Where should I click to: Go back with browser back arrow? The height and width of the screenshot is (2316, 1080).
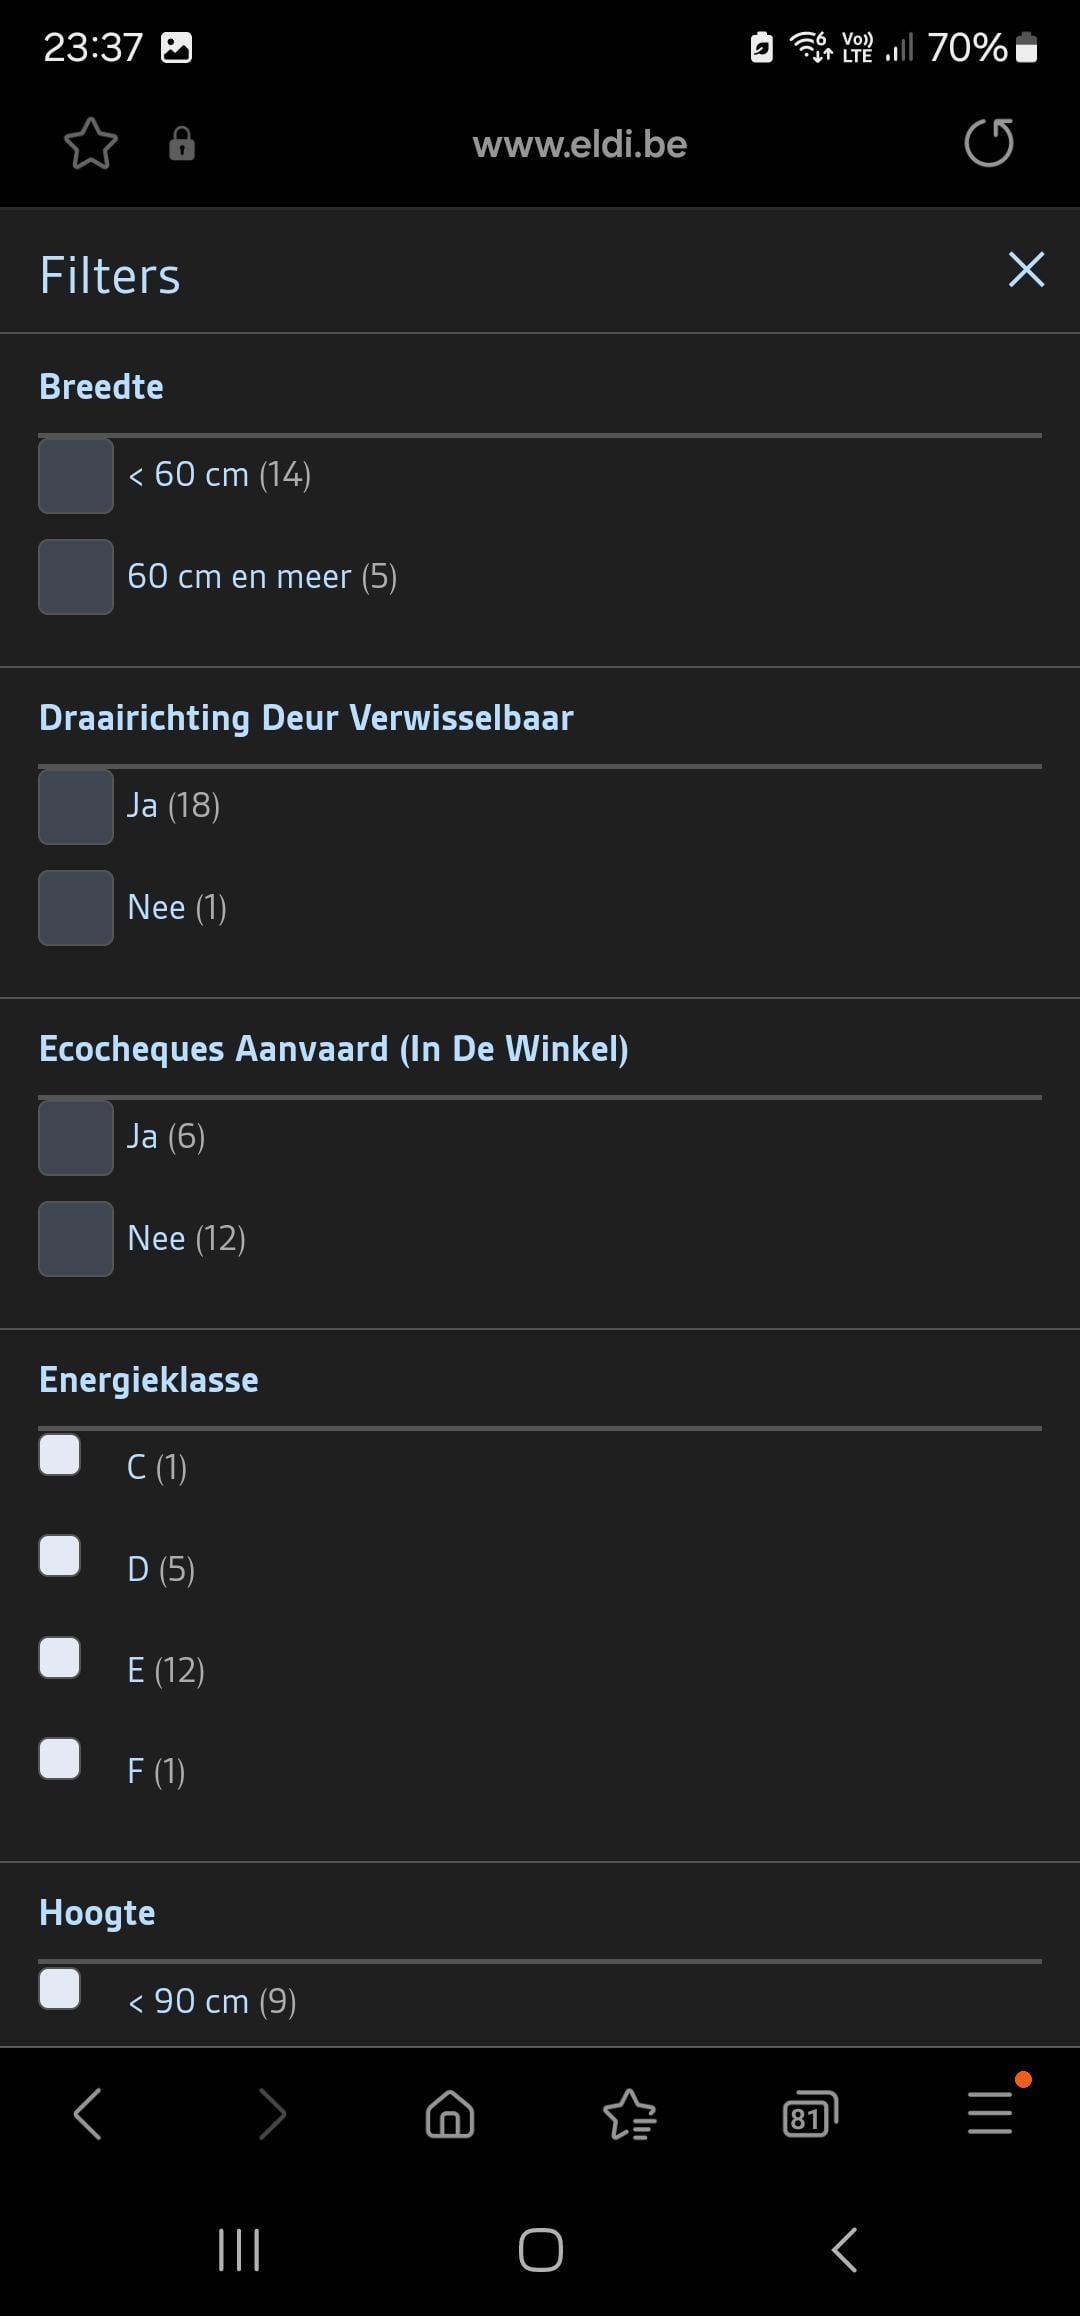88,2114
